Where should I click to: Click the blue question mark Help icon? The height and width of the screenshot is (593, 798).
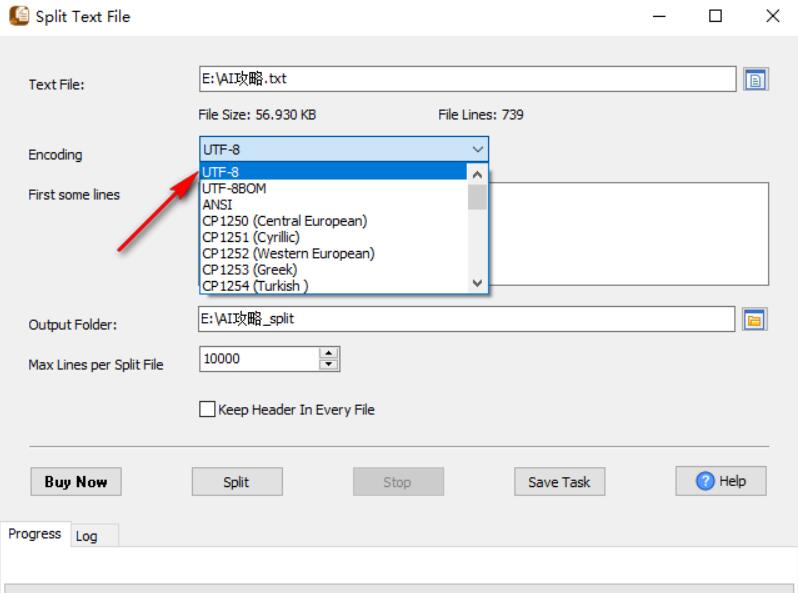tap(705, 481)
